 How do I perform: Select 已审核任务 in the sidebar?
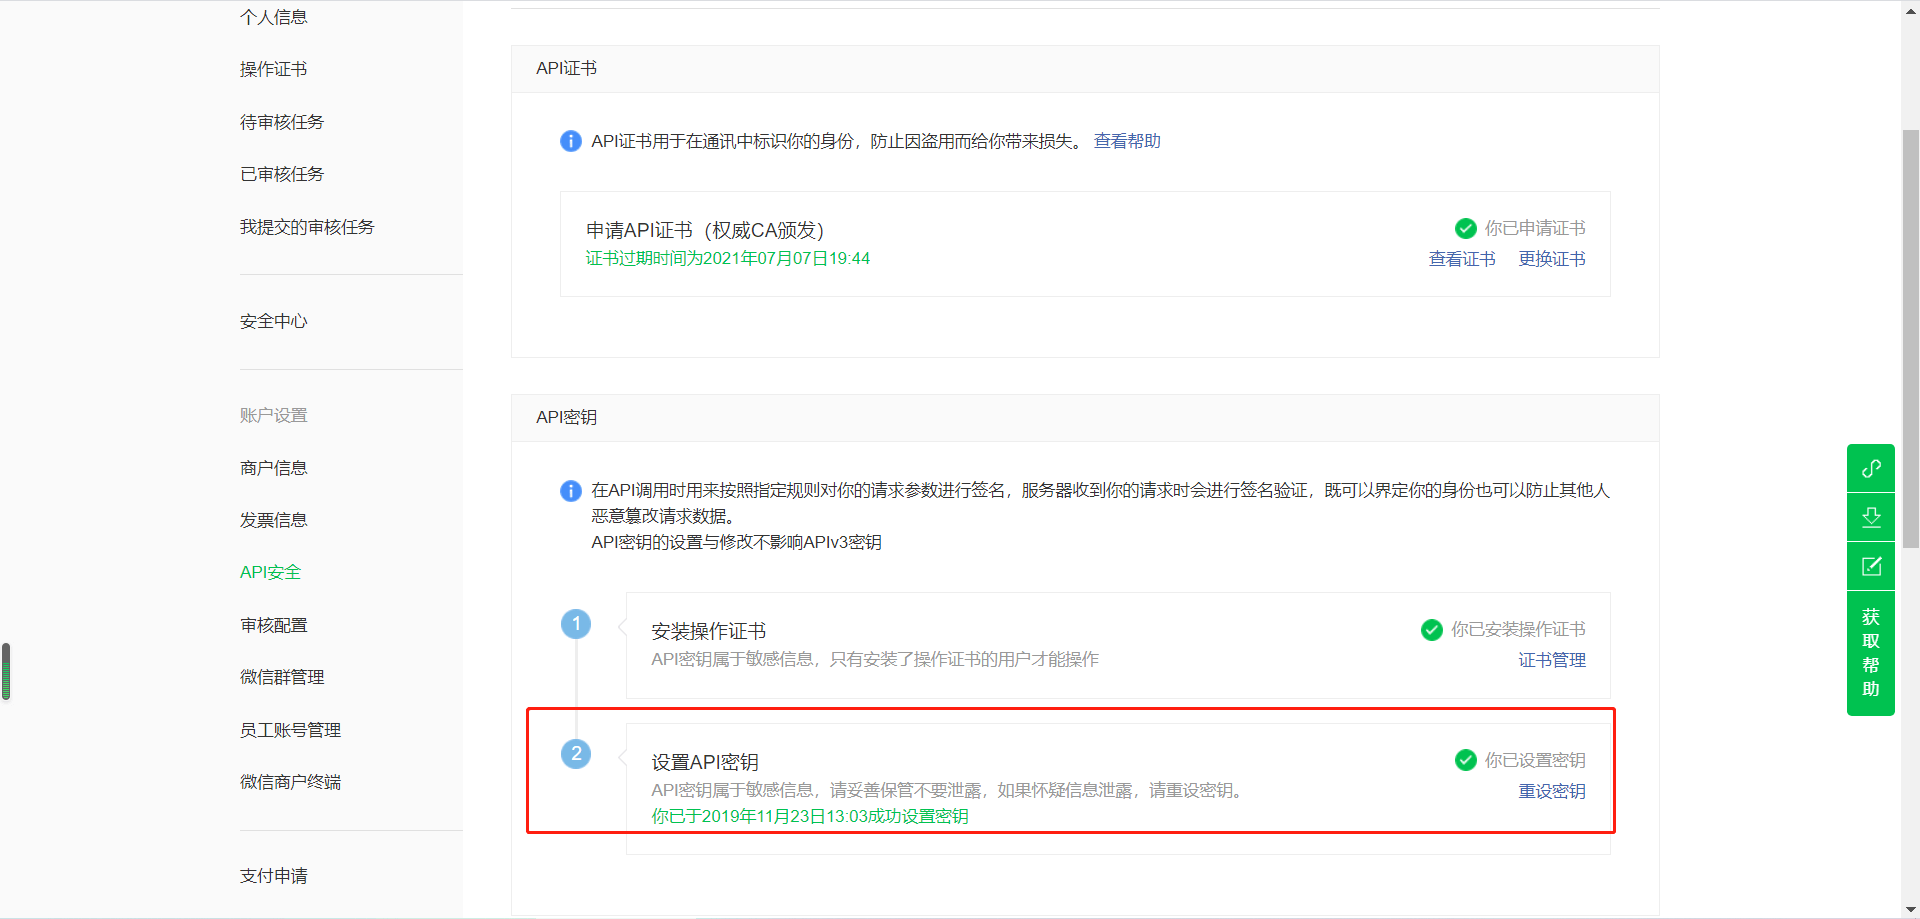click(282, 174)
